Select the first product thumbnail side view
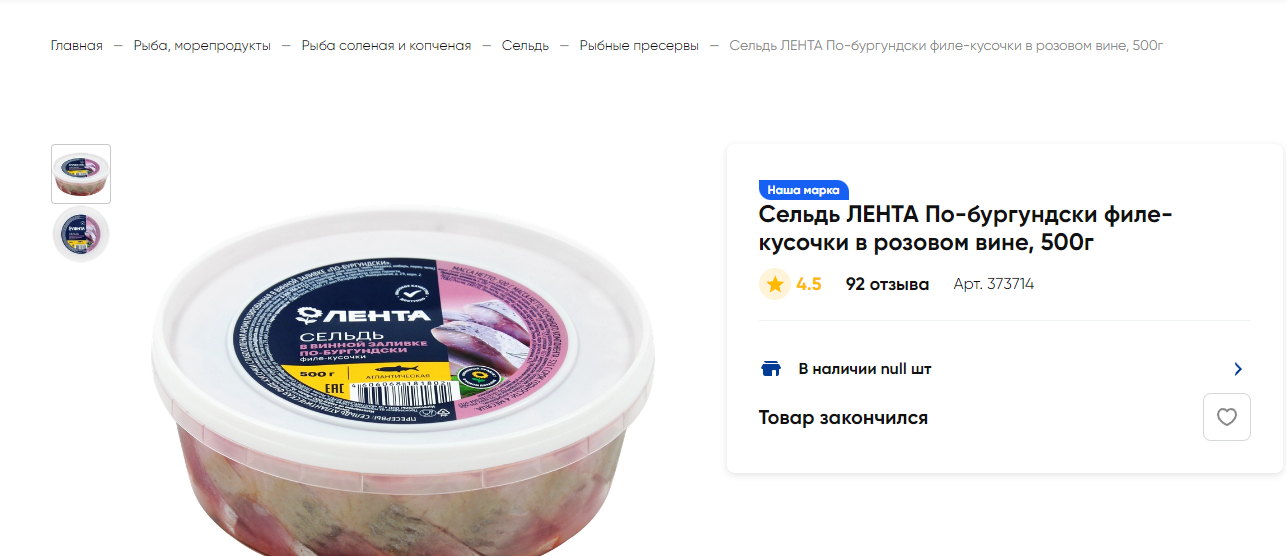The image size is (1287, 556). (x=81, y=174)
